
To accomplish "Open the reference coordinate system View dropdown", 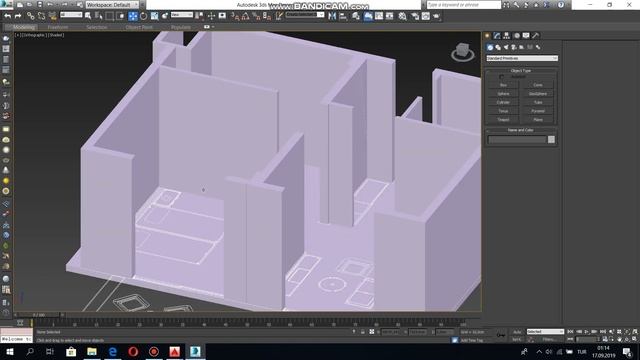I will [x=181, y=15].
